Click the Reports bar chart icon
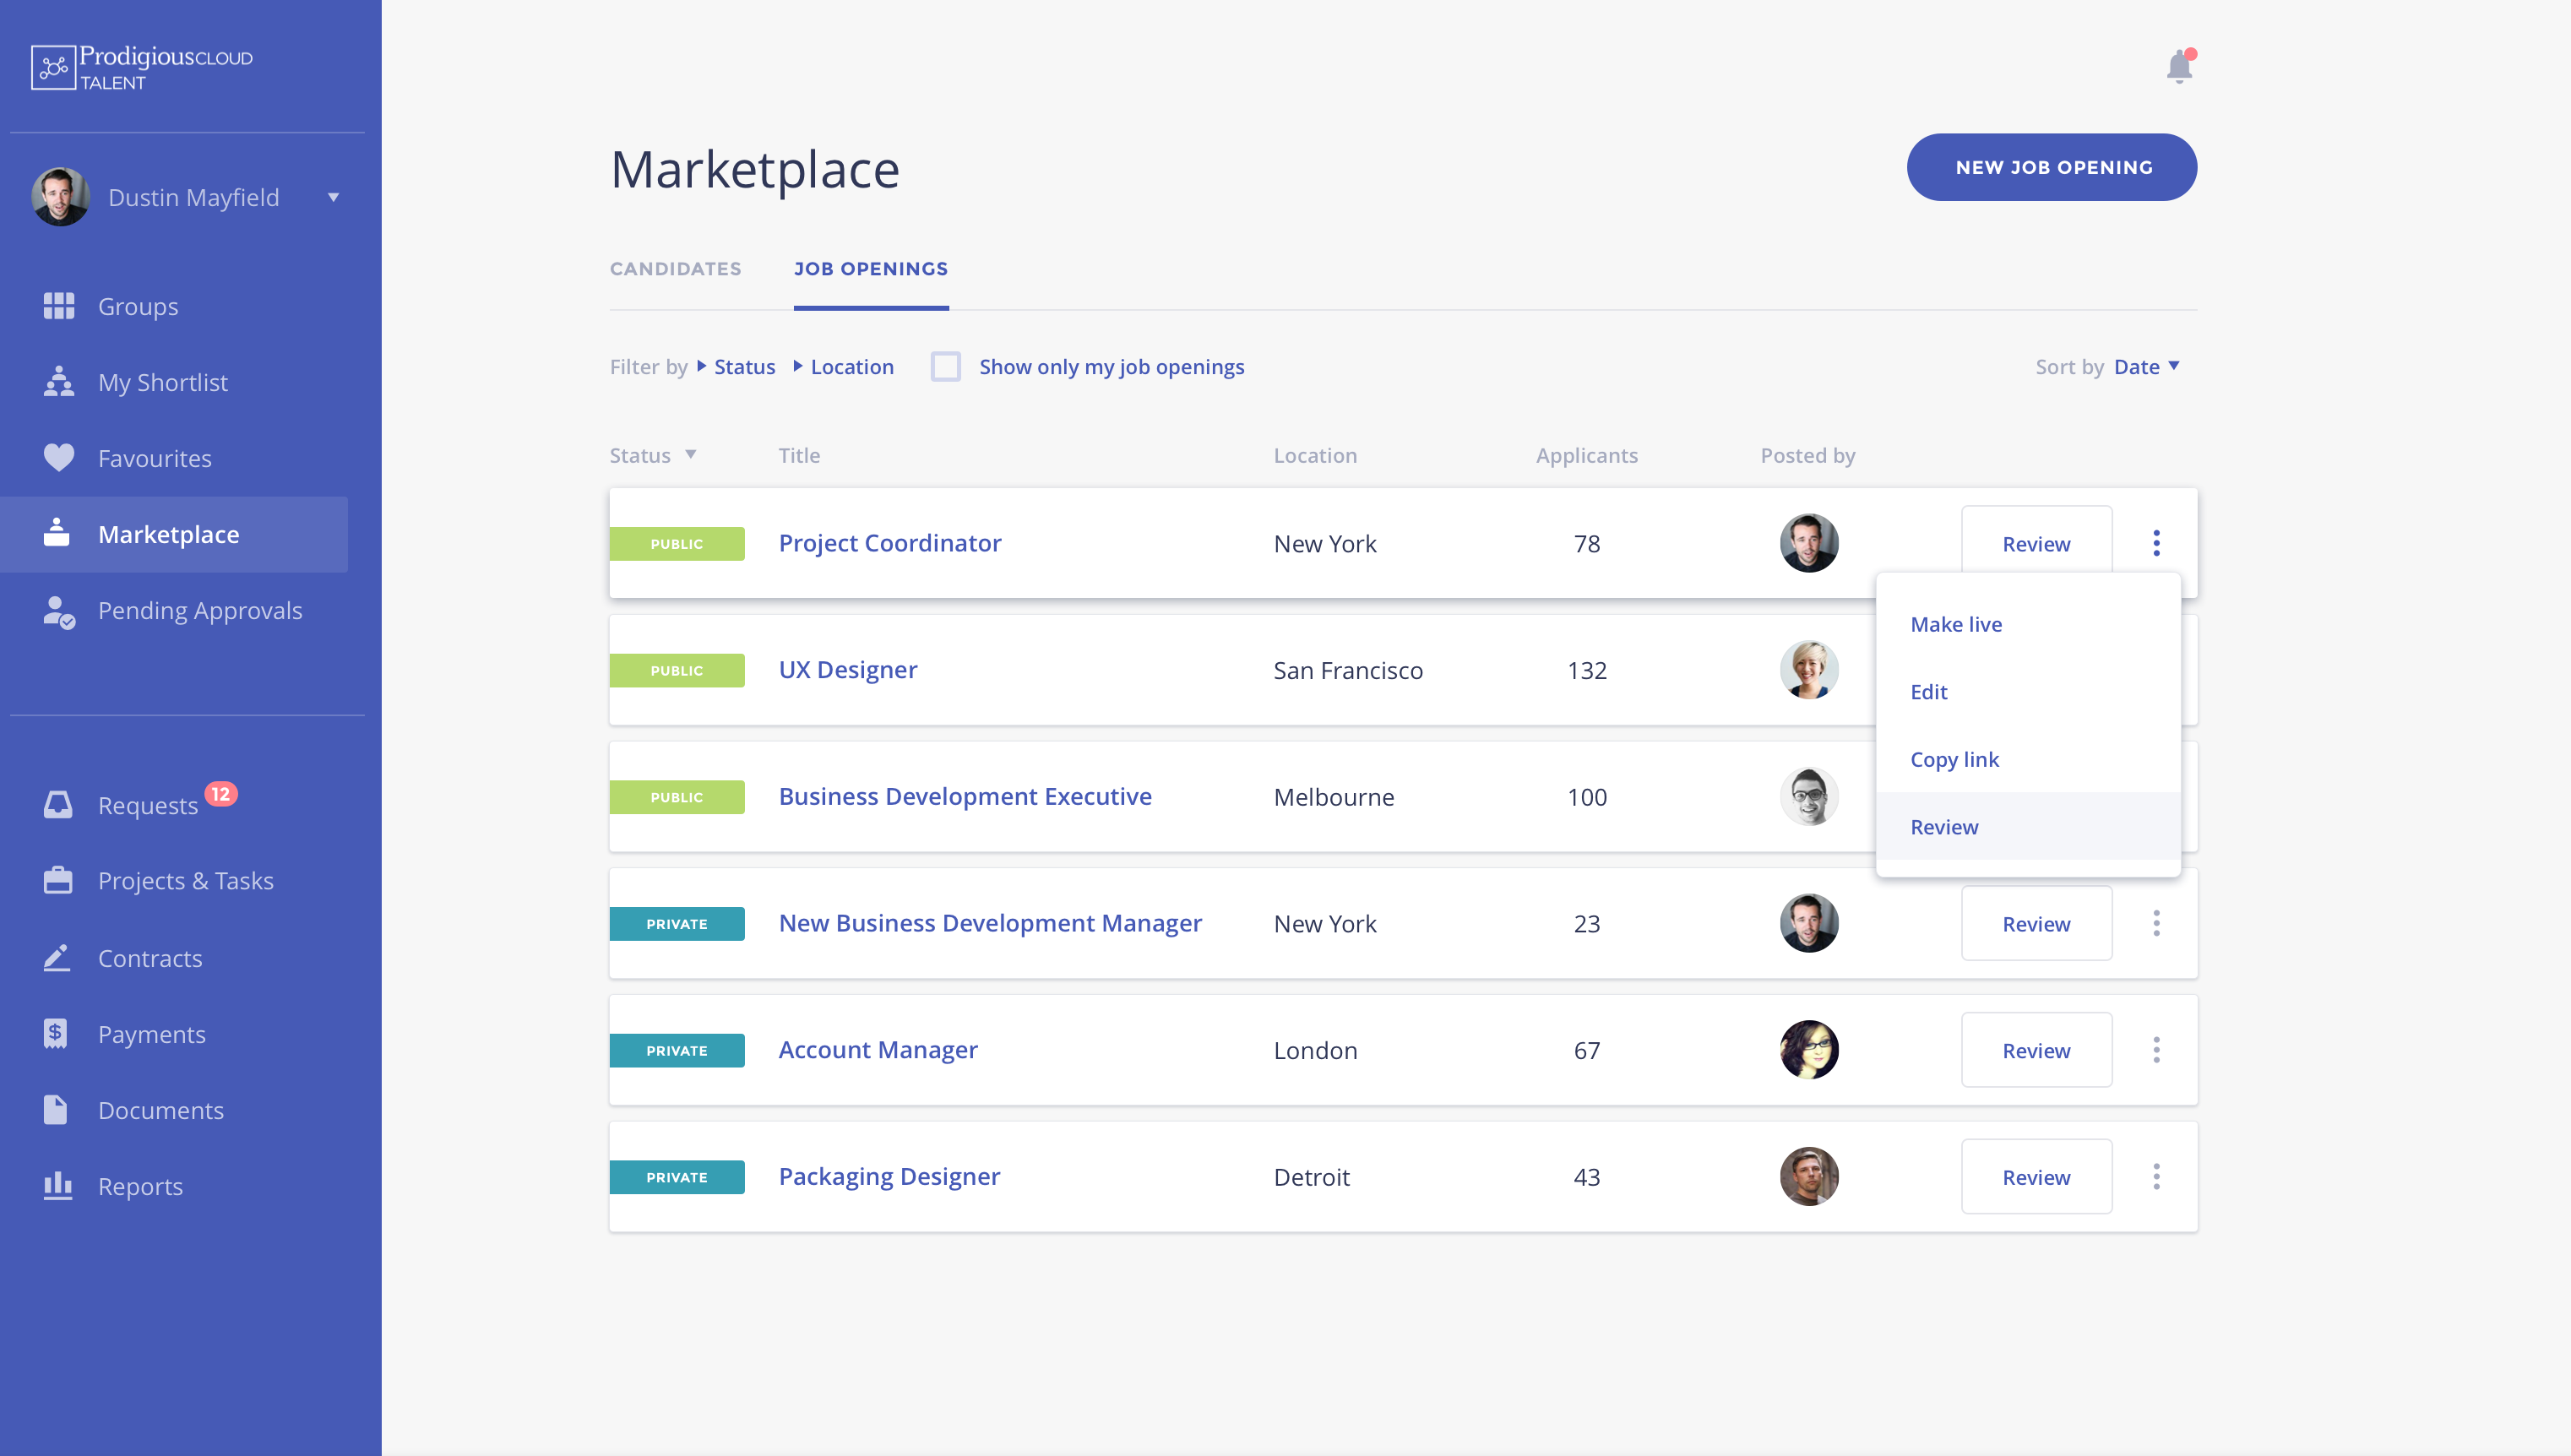This screenshot has width=2571, height=1456. (58, 1185)
